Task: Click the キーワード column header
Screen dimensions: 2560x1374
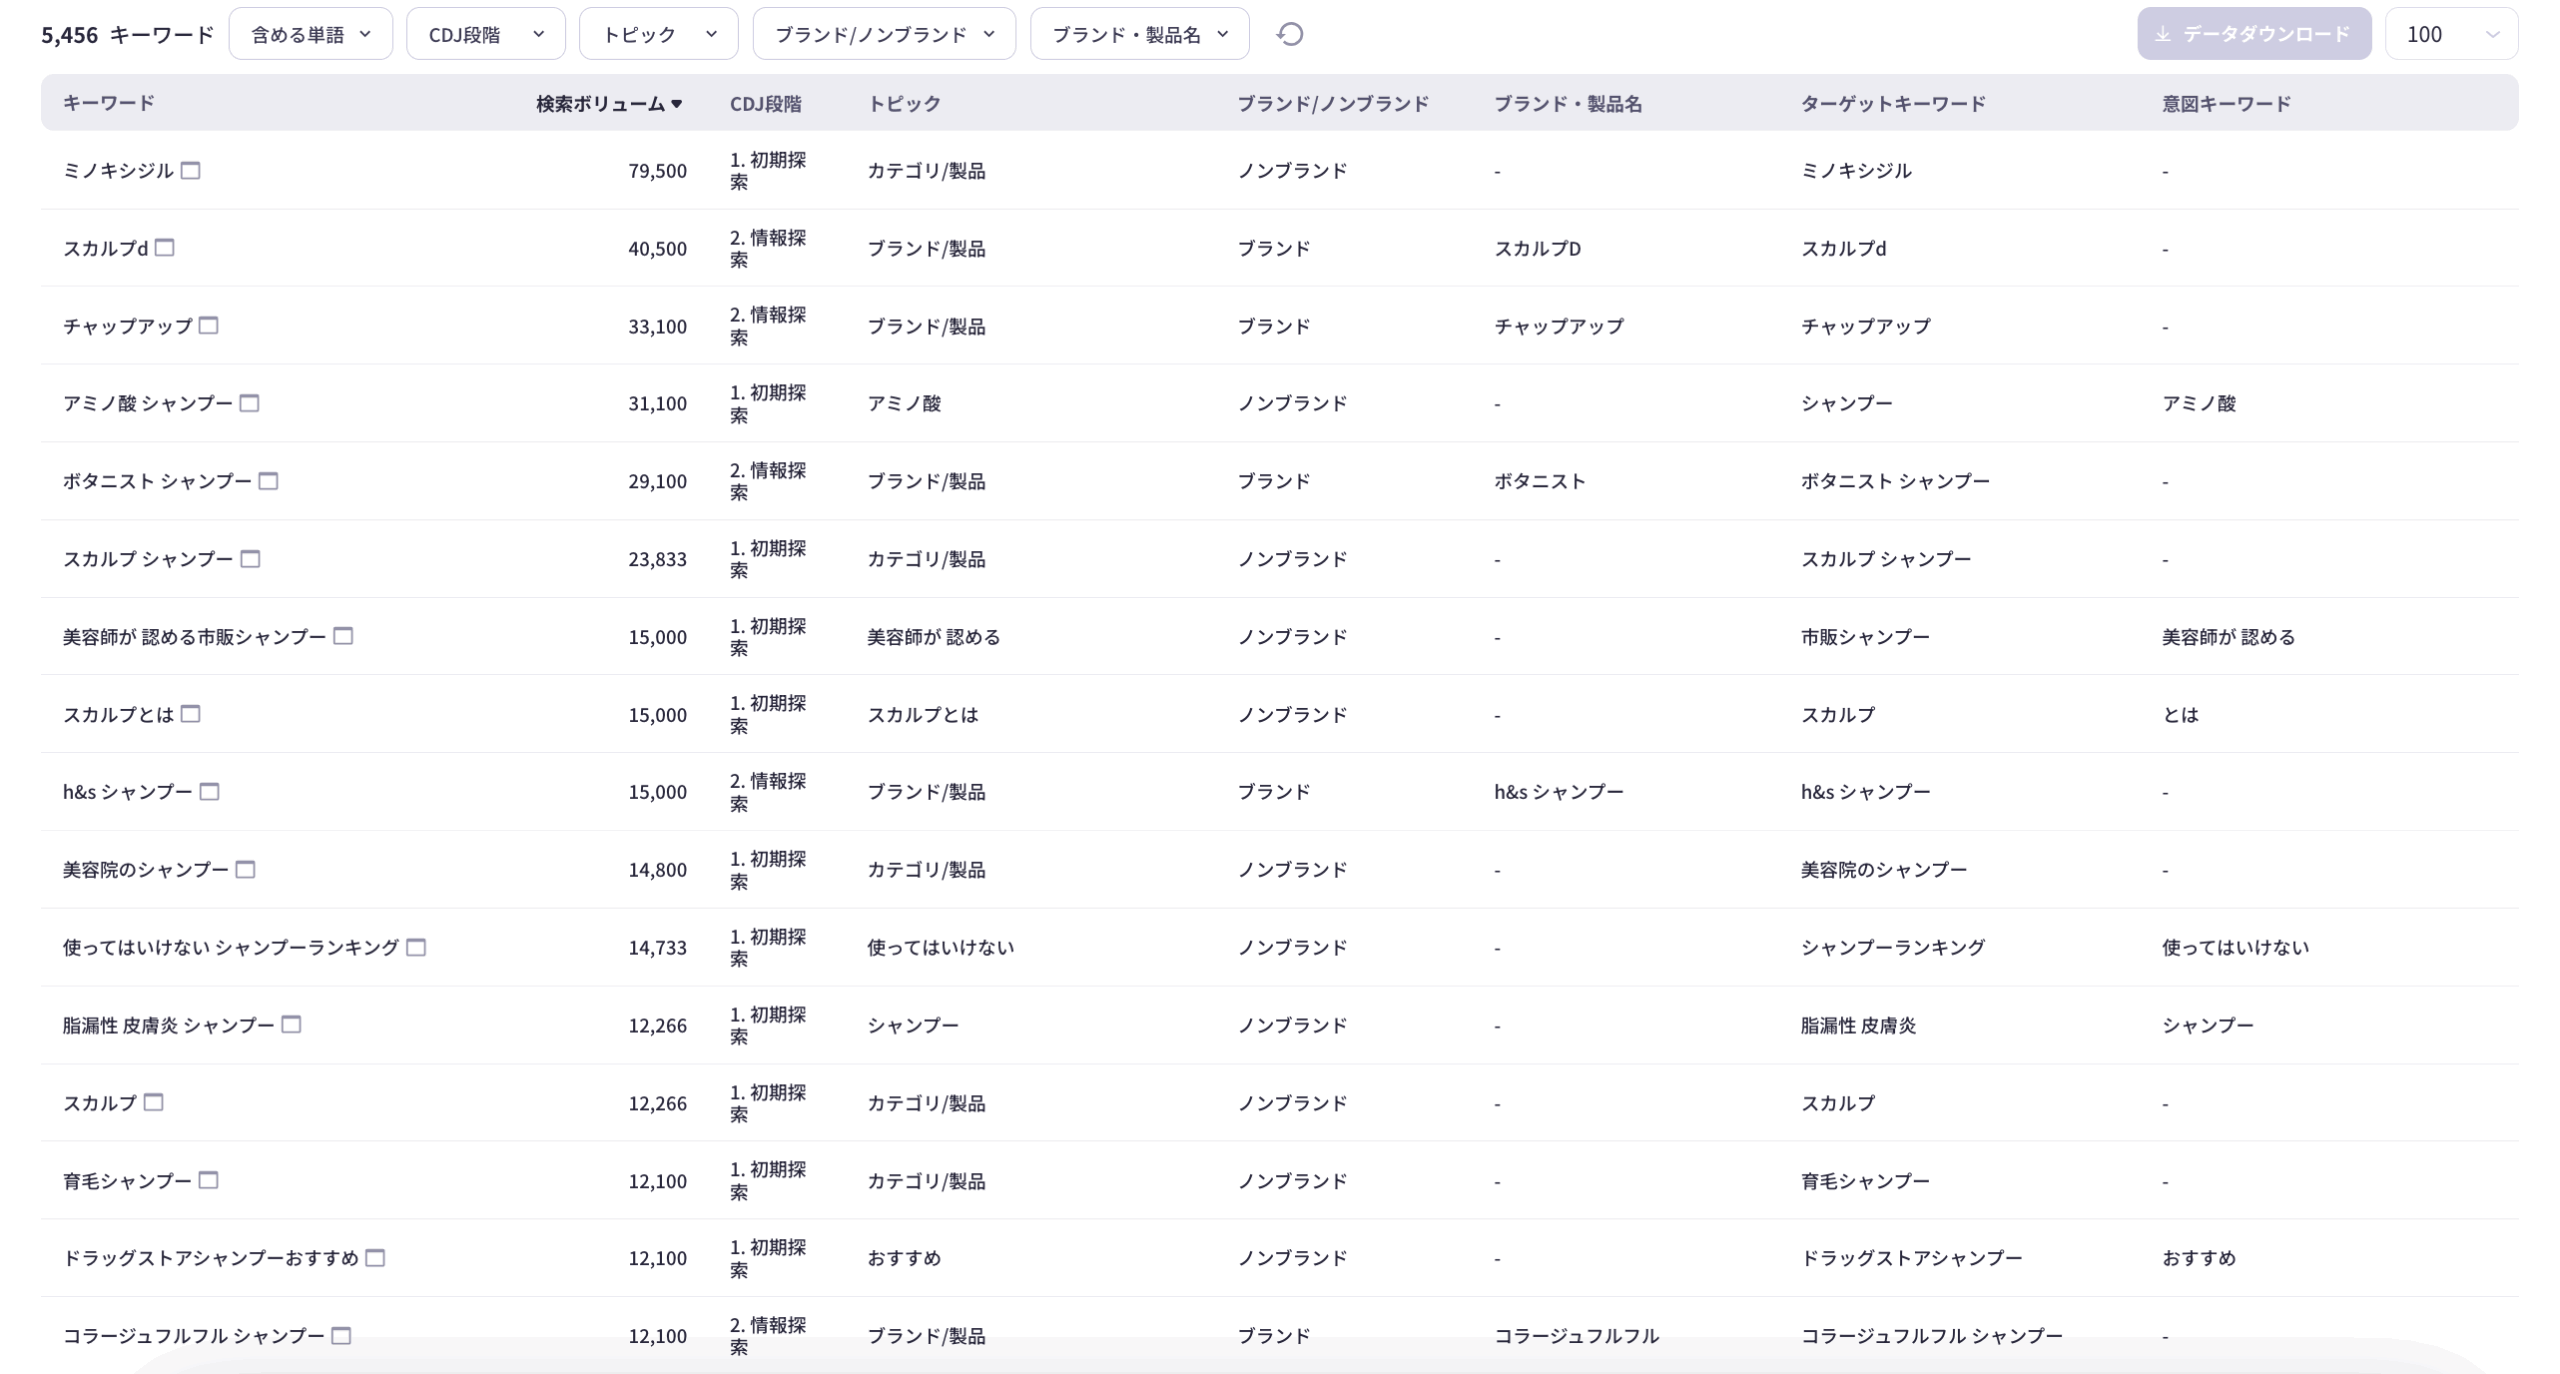Action: (x=108, y=103)
